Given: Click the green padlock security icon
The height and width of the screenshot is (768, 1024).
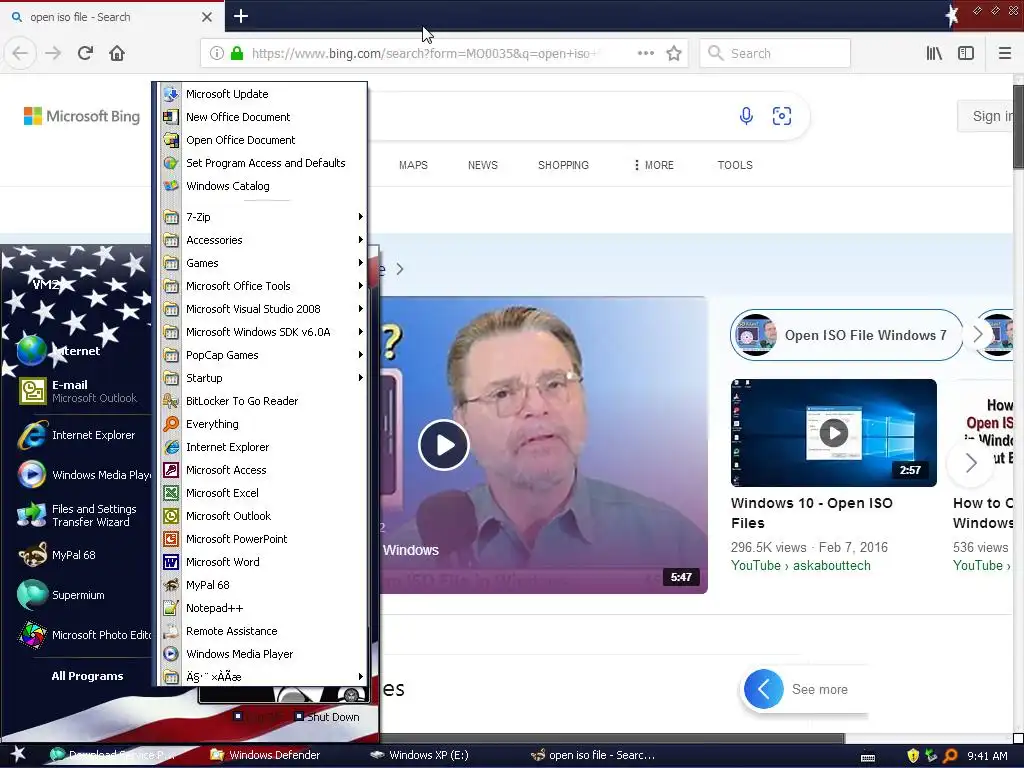Looking at the screenshot, I should tap(237, 54).
